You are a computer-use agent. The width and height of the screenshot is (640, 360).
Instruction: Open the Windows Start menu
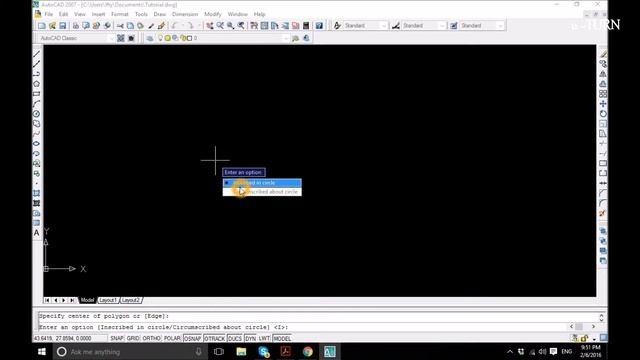[x=42, y=352]
